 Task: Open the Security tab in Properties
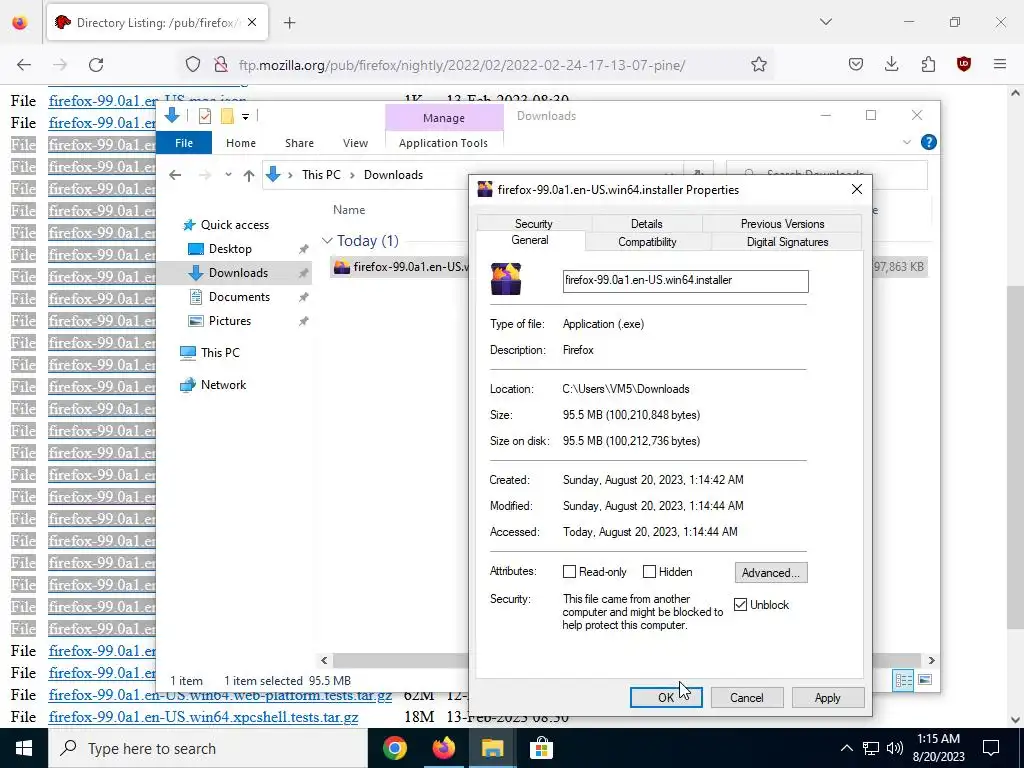point(534,223)
